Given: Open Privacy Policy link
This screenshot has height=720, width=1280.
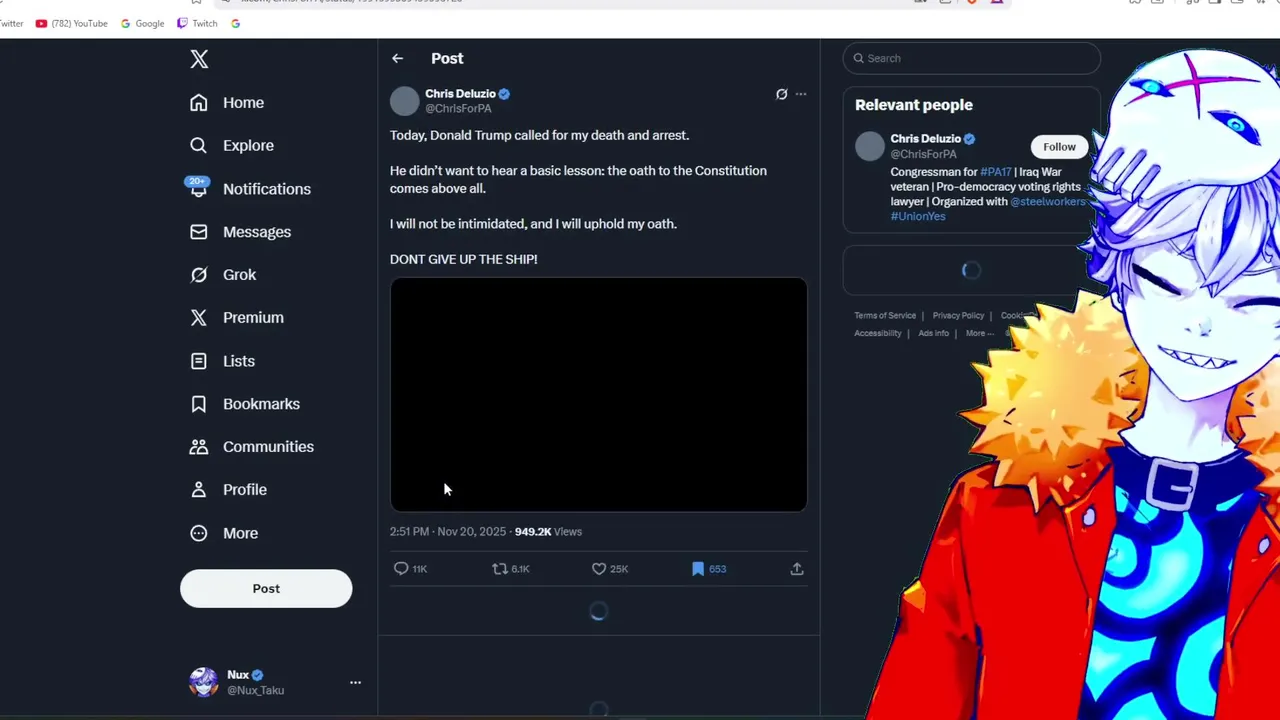Looking at the screenshot, I should (958, 316).
